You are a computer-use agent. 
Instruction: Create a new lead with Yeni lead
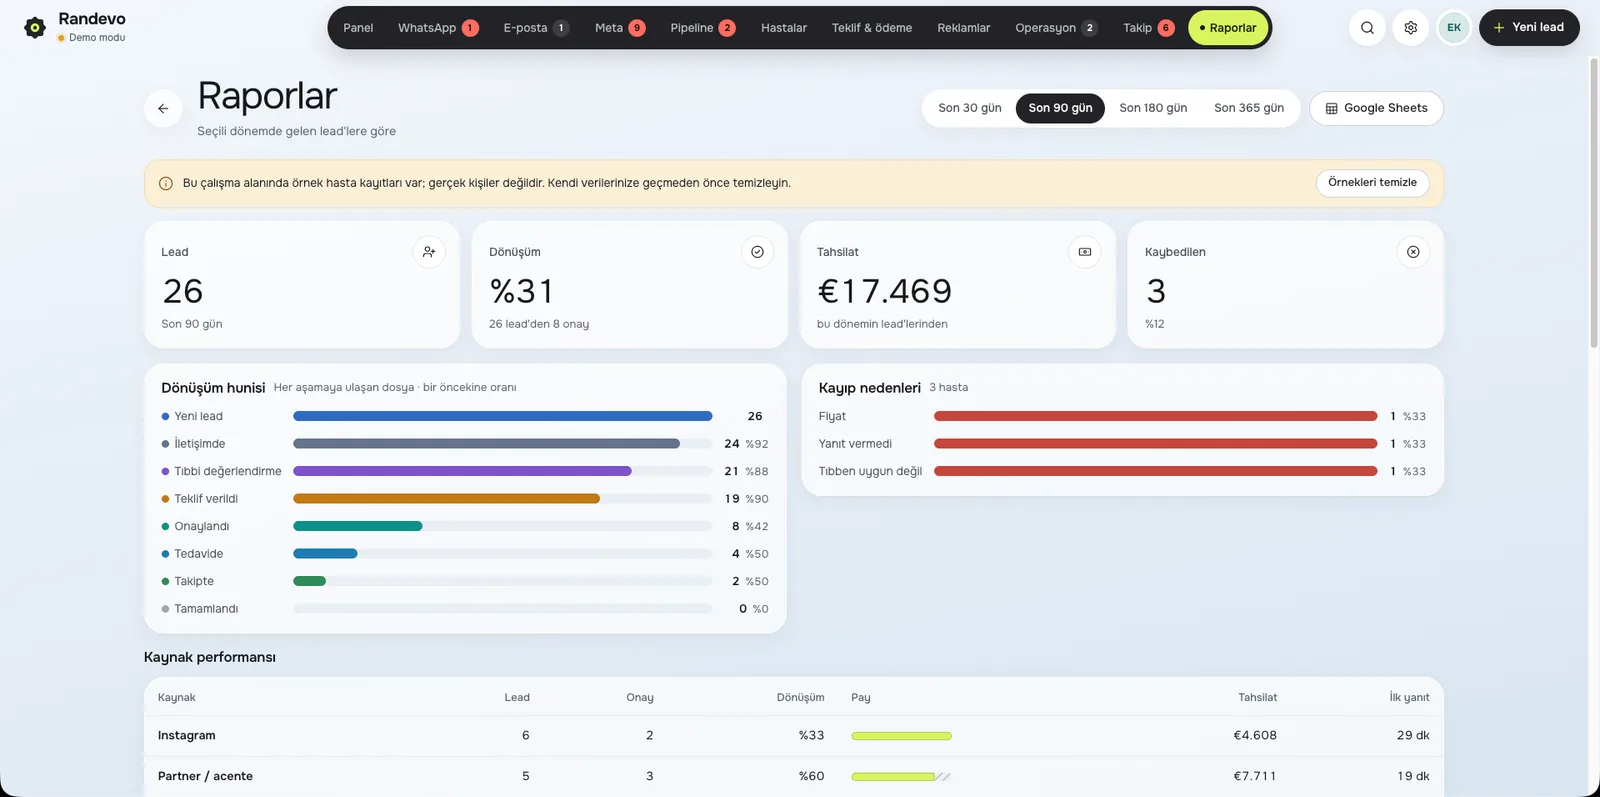[x=1529, y=28]
